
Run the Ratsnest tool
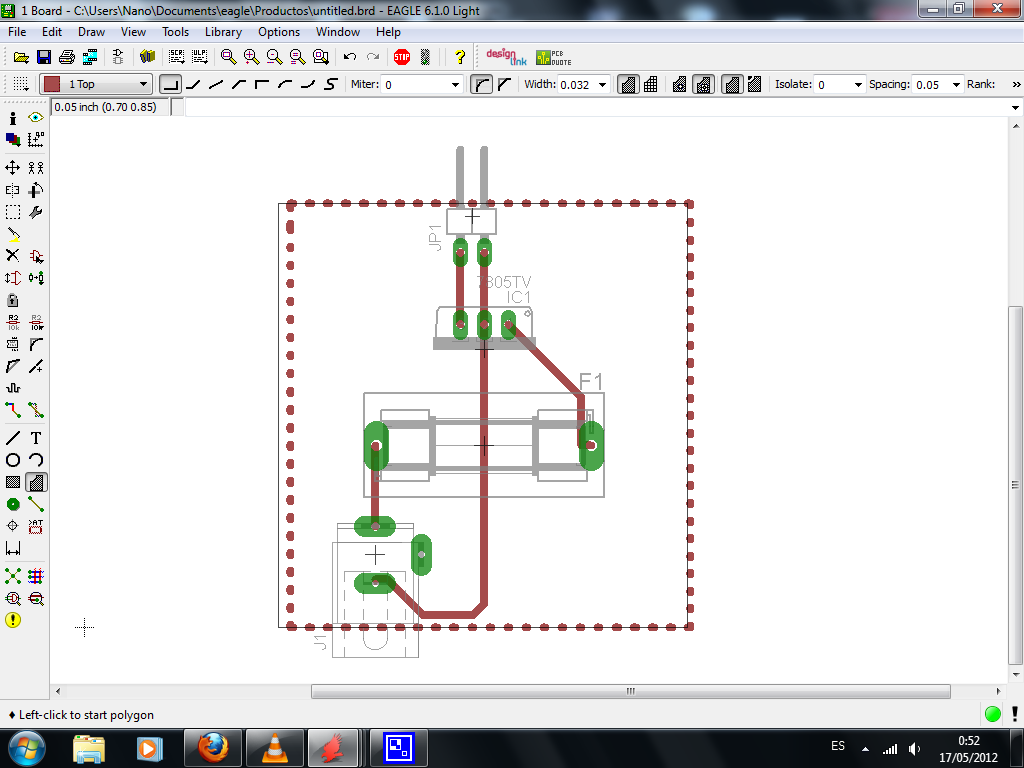12,576
